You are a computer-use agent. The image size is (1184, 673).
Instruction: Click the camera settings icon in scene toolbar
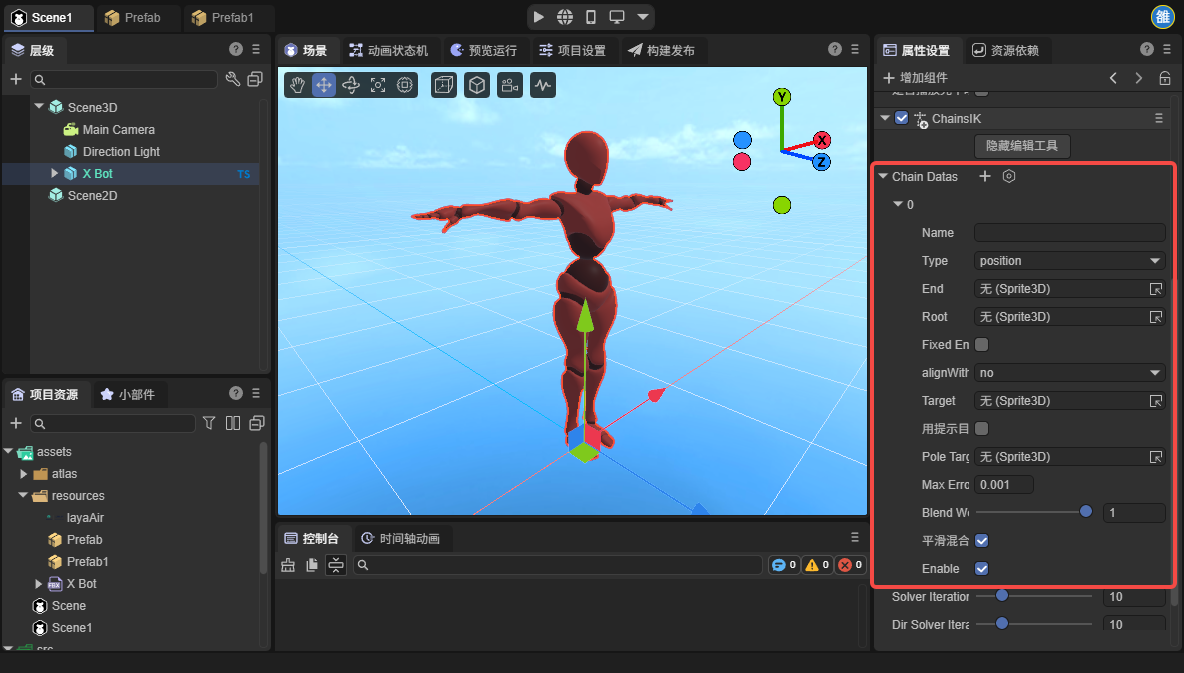(x=510, y=85)
